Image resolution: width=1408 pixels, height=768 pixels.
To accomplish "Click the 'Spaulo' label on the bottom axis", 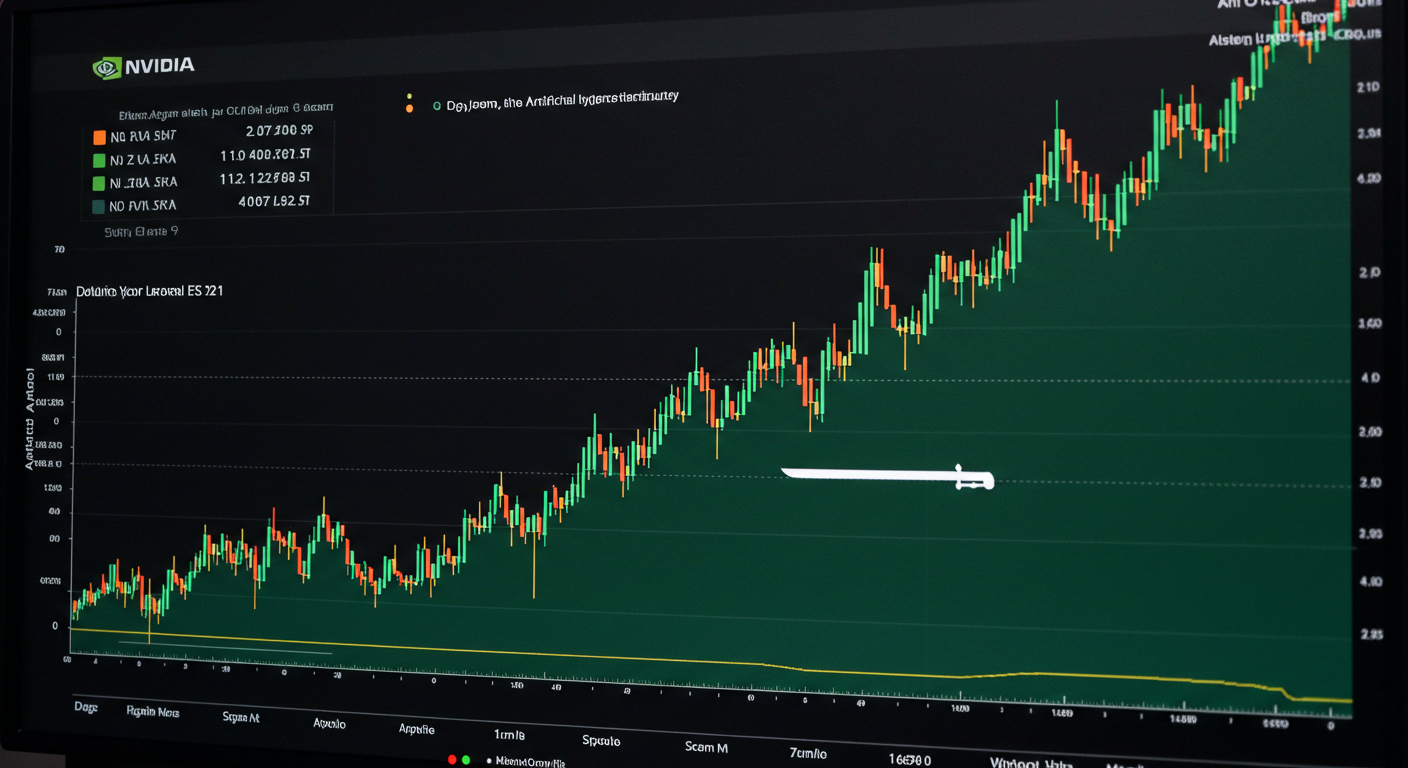I will (601, 741).
